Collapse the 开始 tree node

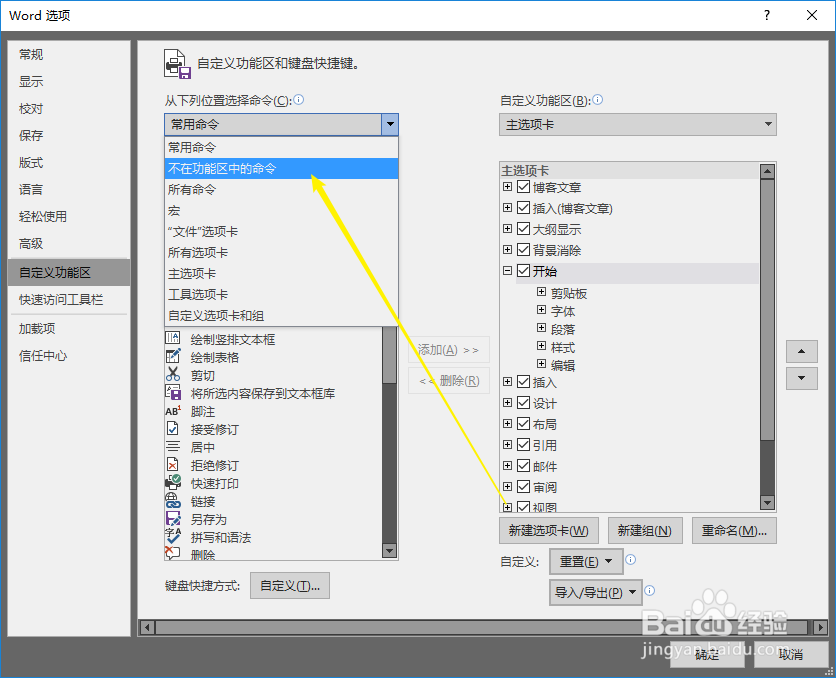point(508,271)
